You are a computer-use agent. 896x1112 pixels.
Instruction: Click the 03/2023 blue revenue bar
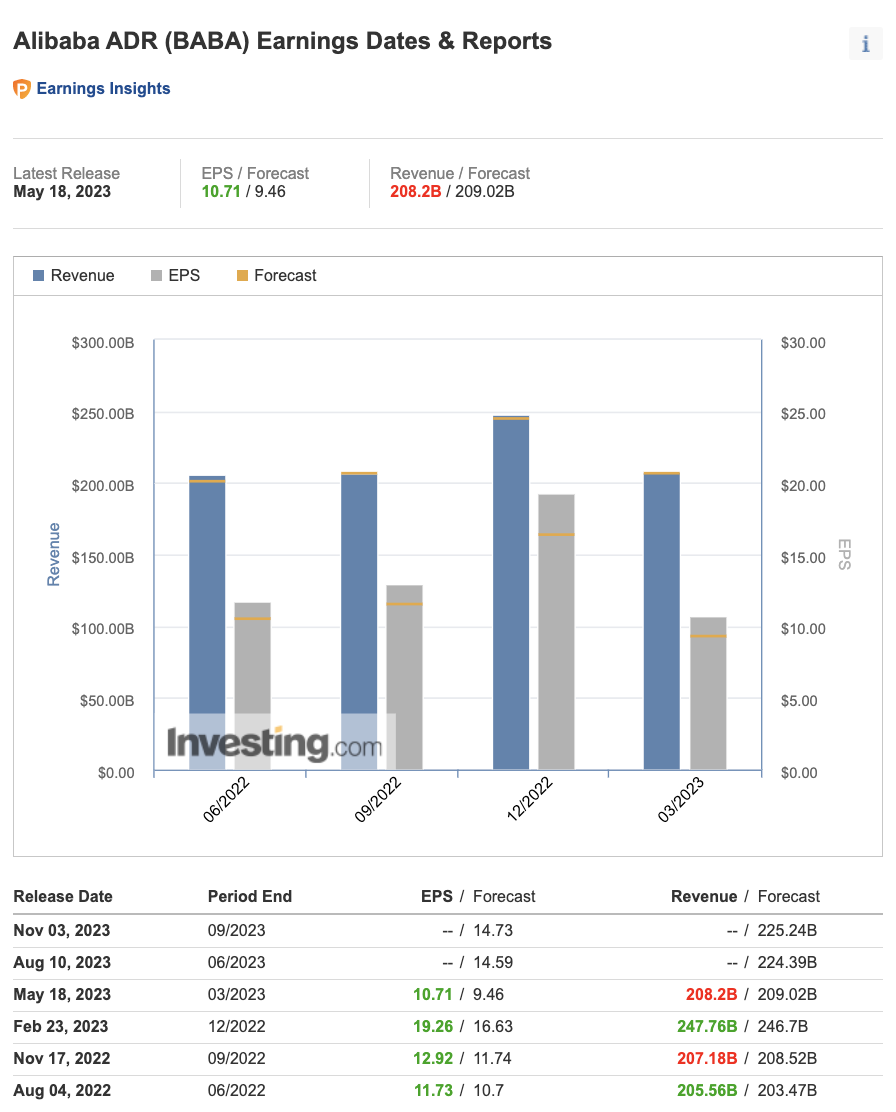pos(662,621)
